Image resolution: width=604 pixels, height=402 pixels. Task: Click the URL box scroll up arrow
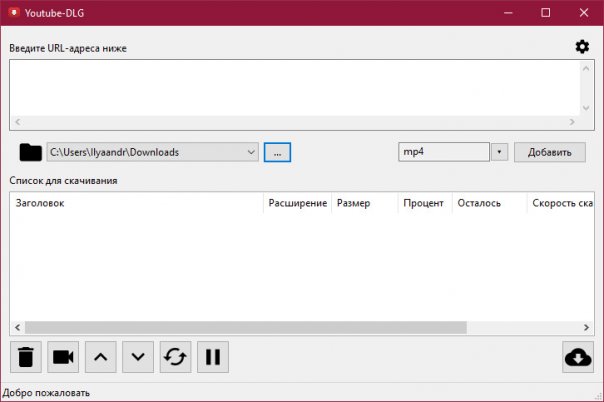(x=586, y=69)
